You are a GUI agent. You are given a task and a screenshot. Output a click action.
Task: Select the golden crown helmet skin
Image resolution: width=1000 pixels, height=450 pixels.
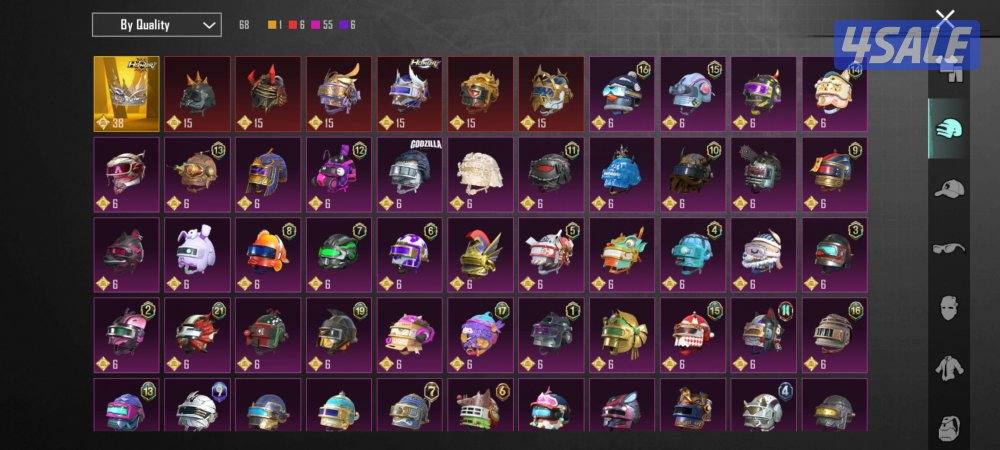pos(126,94)
